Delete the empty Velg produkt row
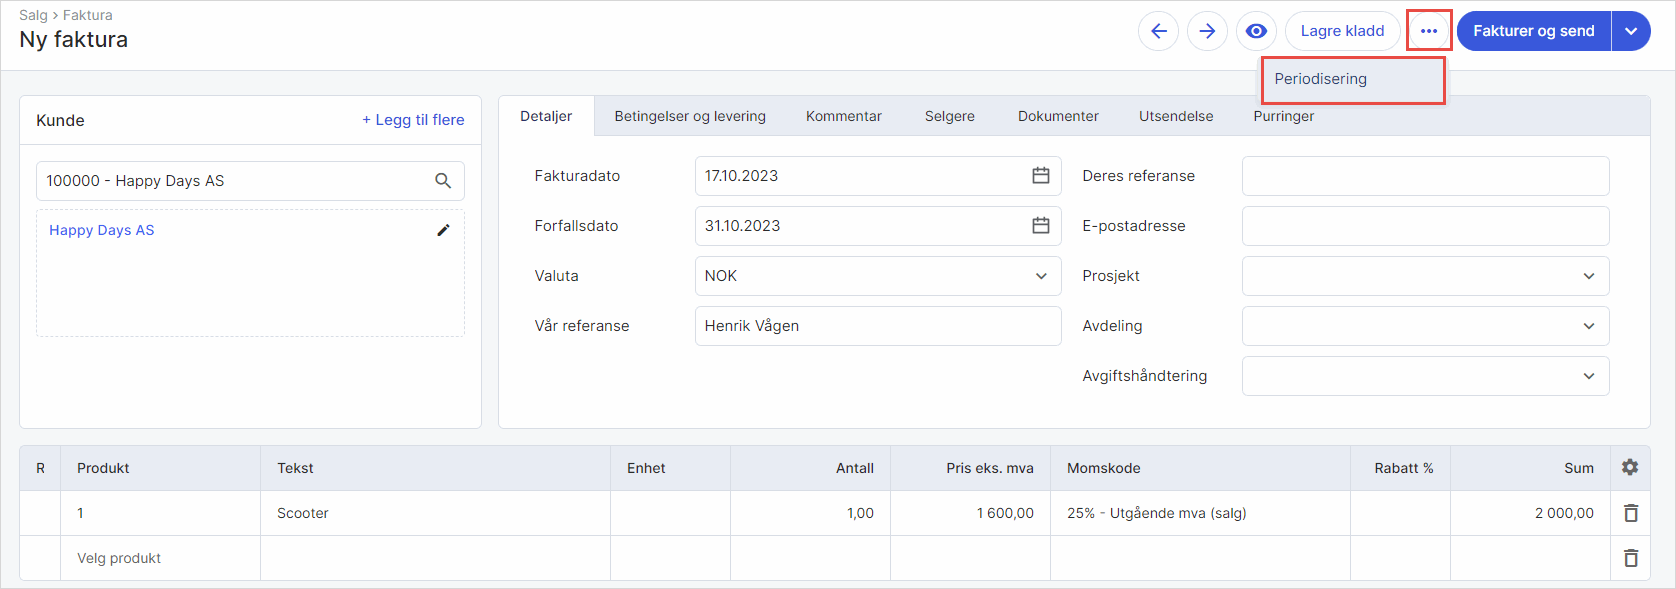Screen dimensions: 1676x589 (1630, 558)
